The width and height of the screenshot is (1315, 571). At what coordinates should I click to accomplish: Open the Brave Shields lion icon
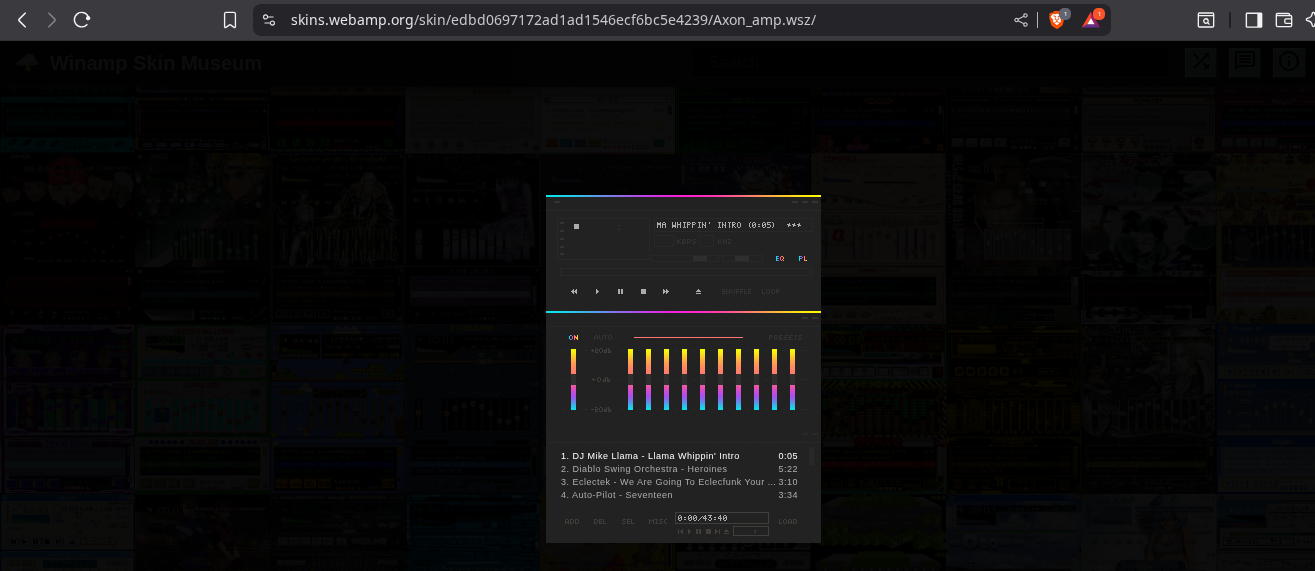click(x=1057, y=19)
